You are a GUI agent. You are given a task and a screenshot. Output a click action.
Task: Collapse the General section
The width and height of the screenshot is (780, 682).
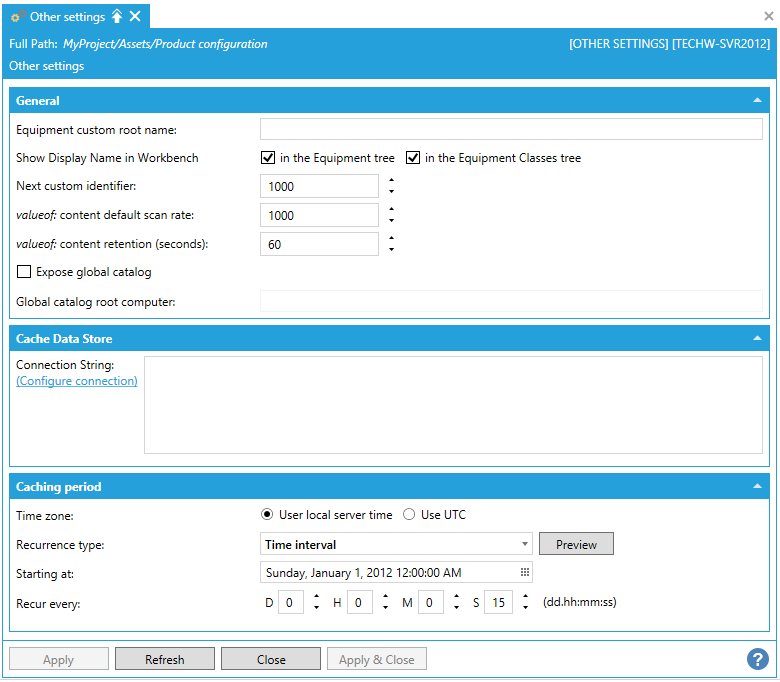coord(757,101)
